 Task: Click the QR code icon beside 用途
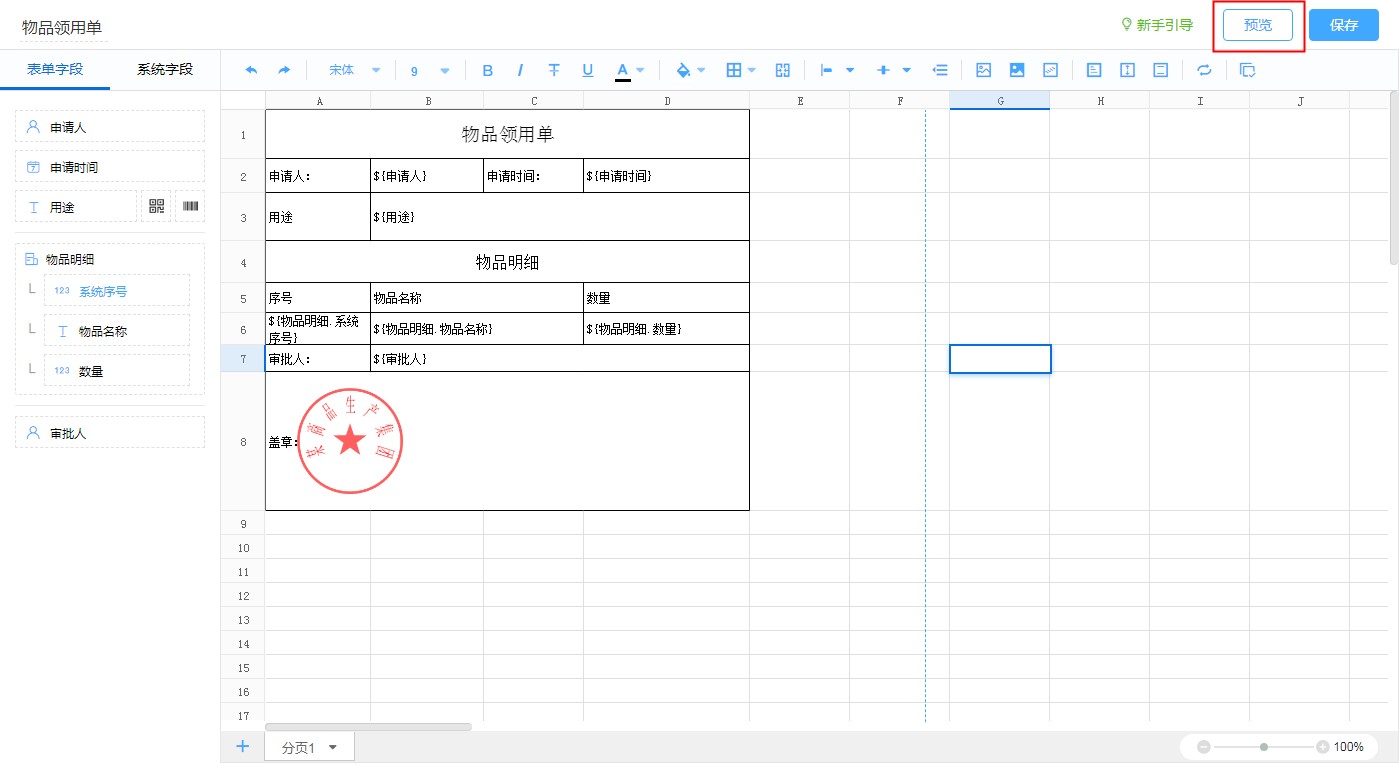[156, 206]
